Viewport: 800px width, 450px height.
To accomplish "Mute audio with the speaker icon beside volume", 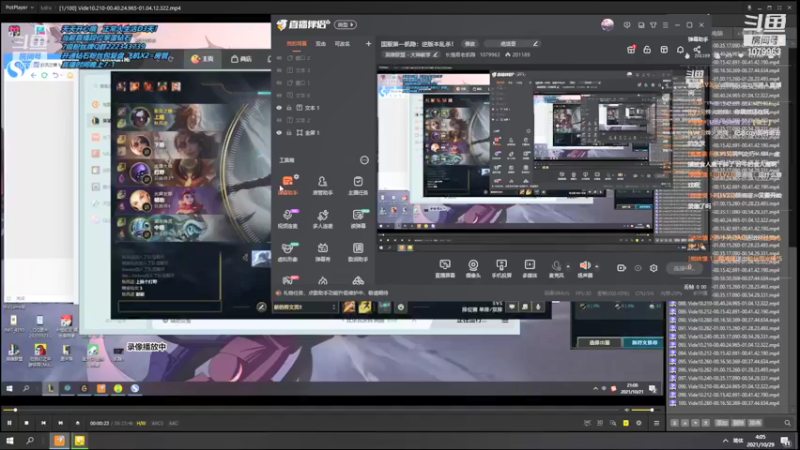I will [627, 410].
